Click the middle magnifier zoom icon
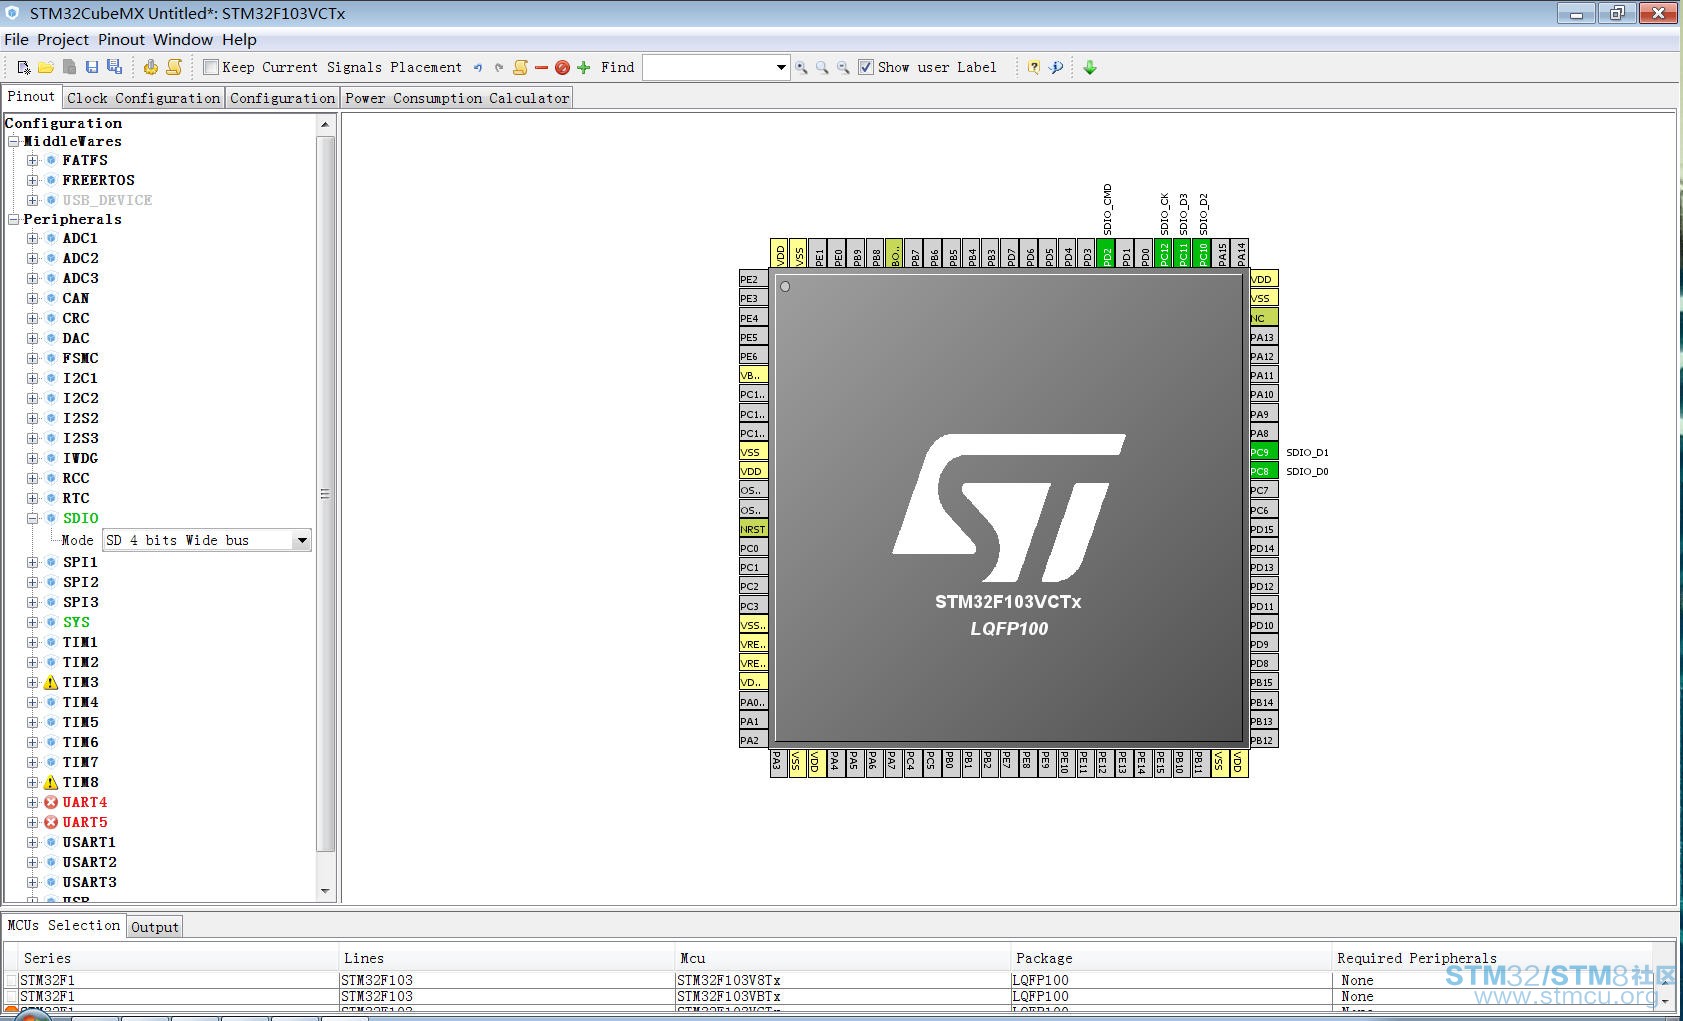The width and height of the screenshot is (1683, 1021). [x=822, y=68]
